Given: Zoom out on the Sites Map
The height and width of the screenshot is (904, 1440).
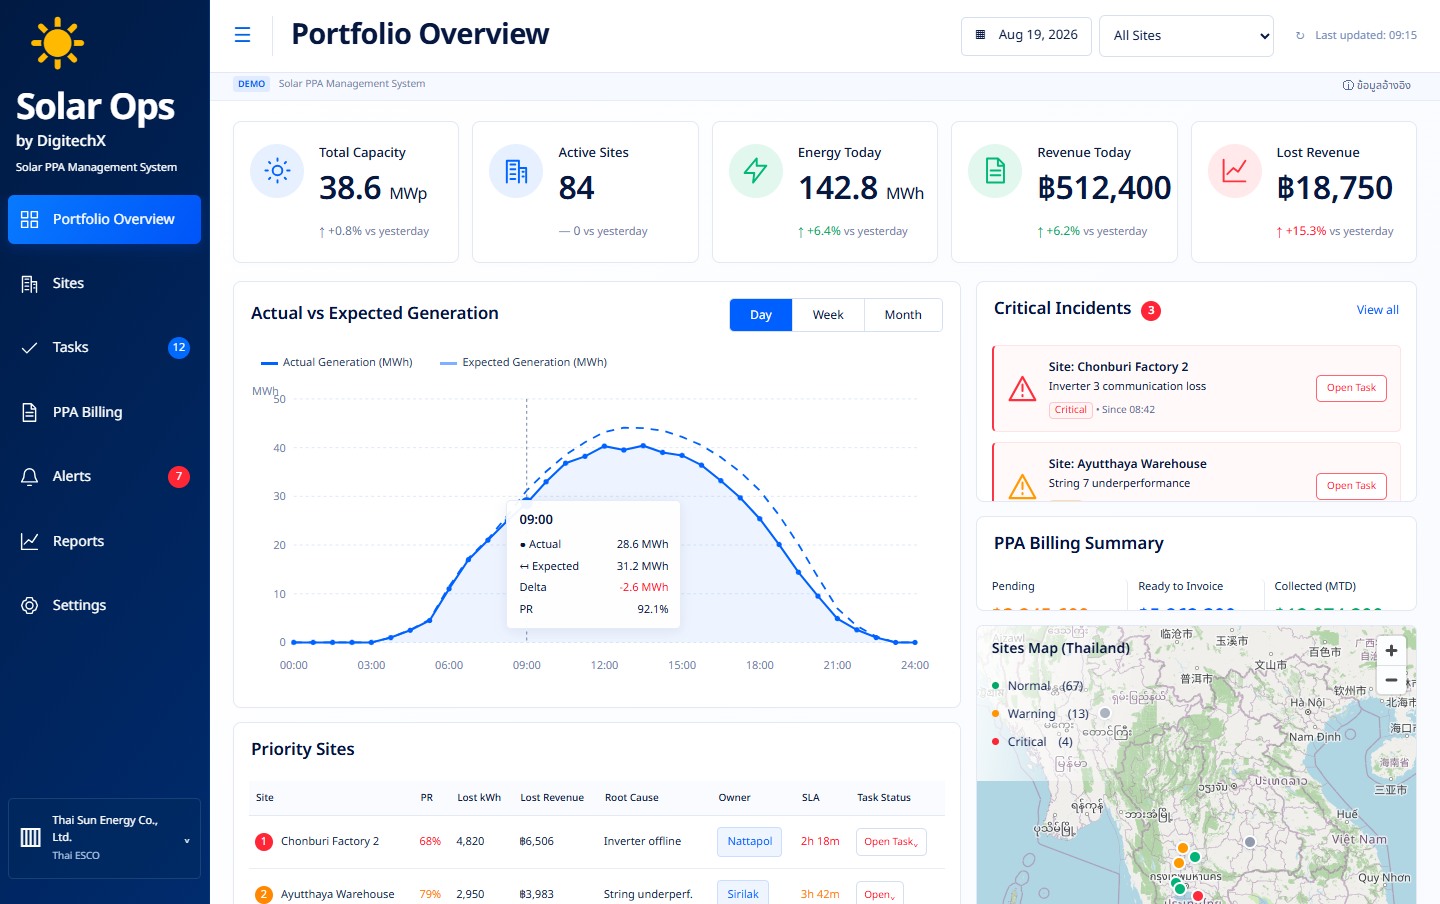Looking at the screenshot, I should click(1391, 680).
